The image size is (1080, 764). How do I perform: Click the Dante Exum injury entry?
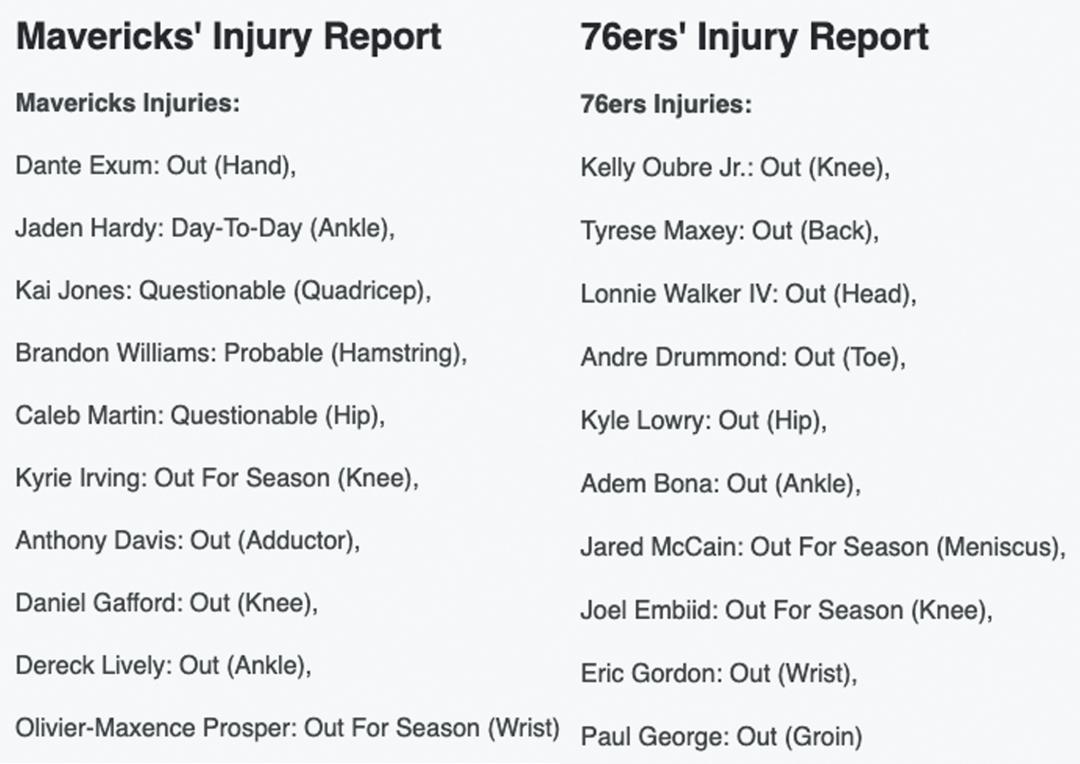(x=156, y=166)
